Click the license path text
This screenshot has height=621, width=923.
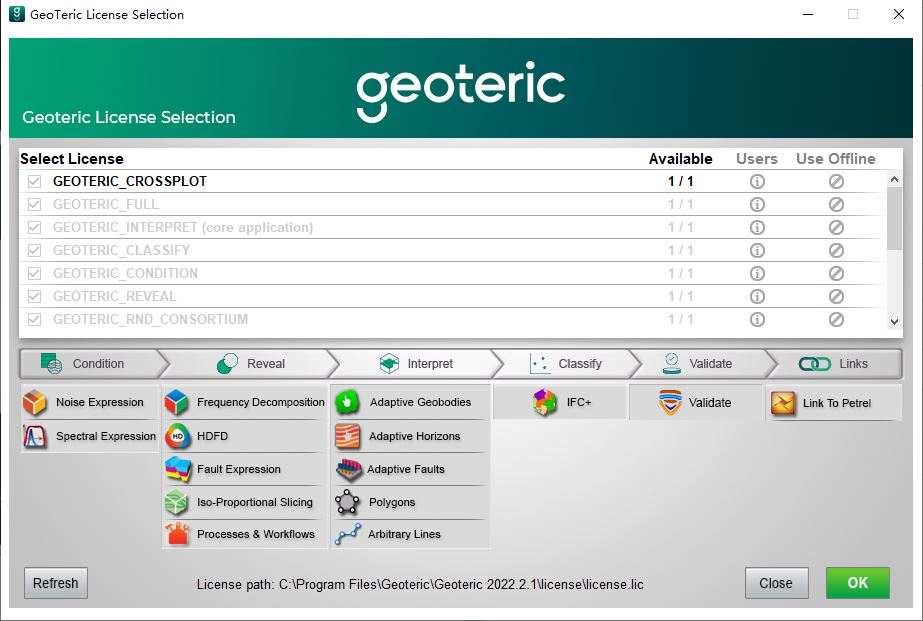(x=420, y=585)
